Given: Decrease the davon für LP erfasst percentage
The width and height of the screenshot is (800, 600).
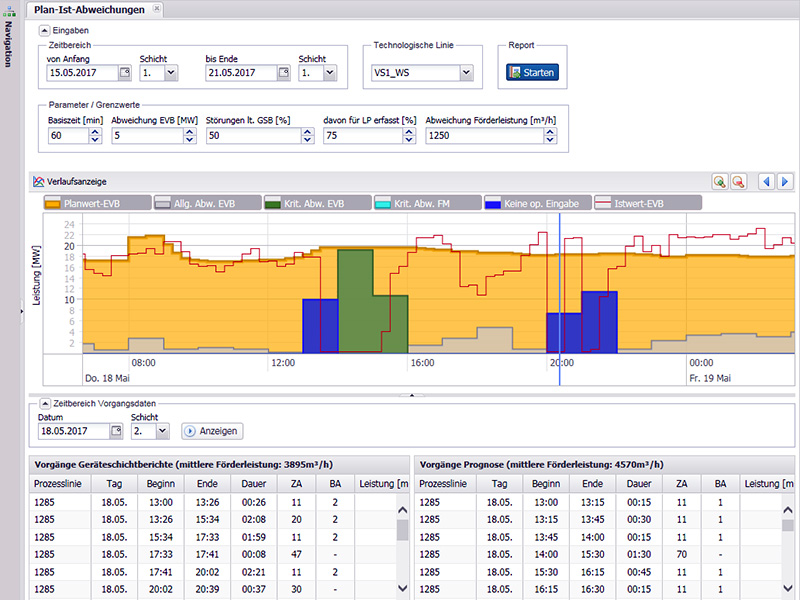Looking at the screenshot, I should click(x=409, y=139).
